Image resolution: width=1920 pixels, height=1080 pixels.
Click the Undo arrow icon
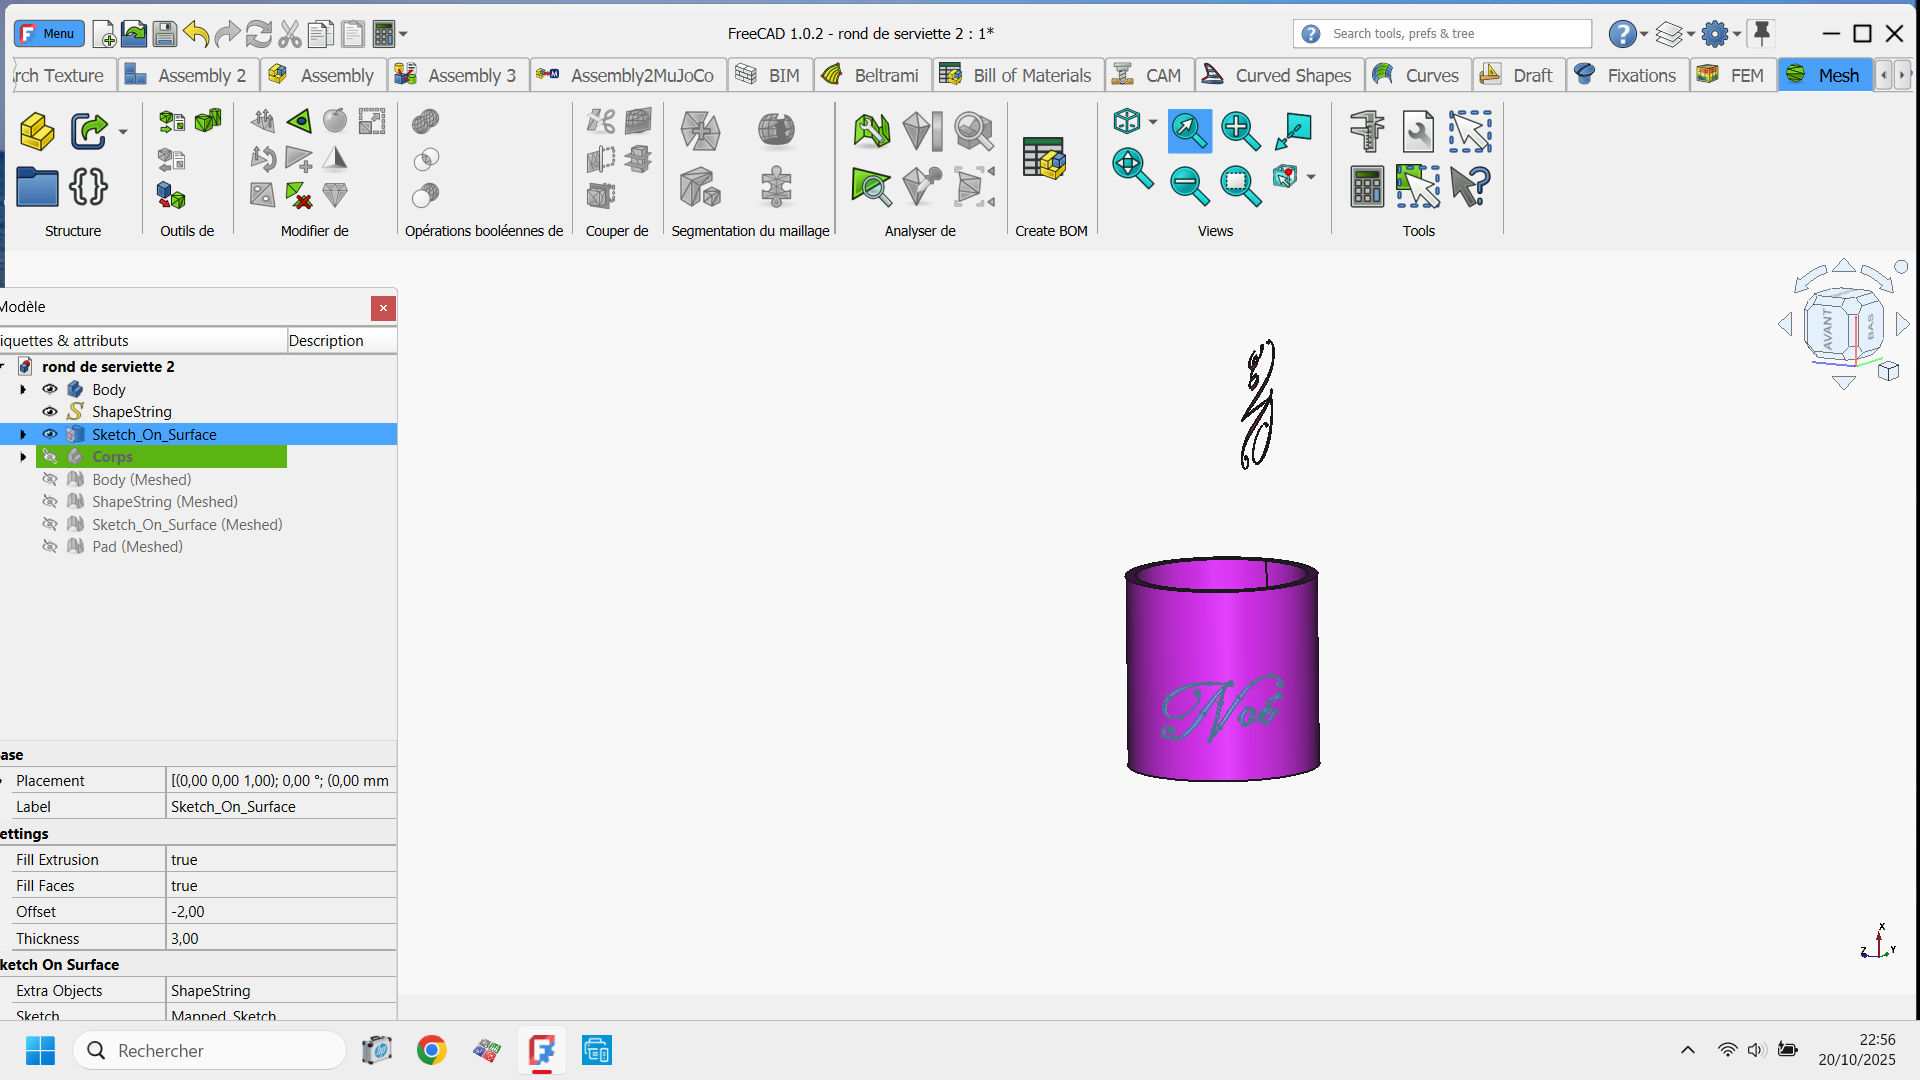click(x=196, y=34)
